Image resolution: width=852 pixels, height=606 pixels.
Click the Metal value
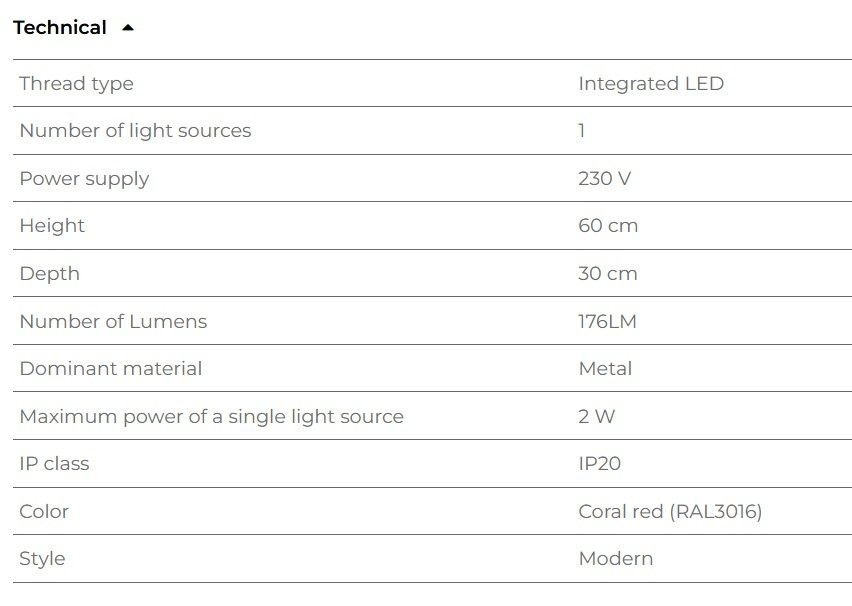click(605, 368)
